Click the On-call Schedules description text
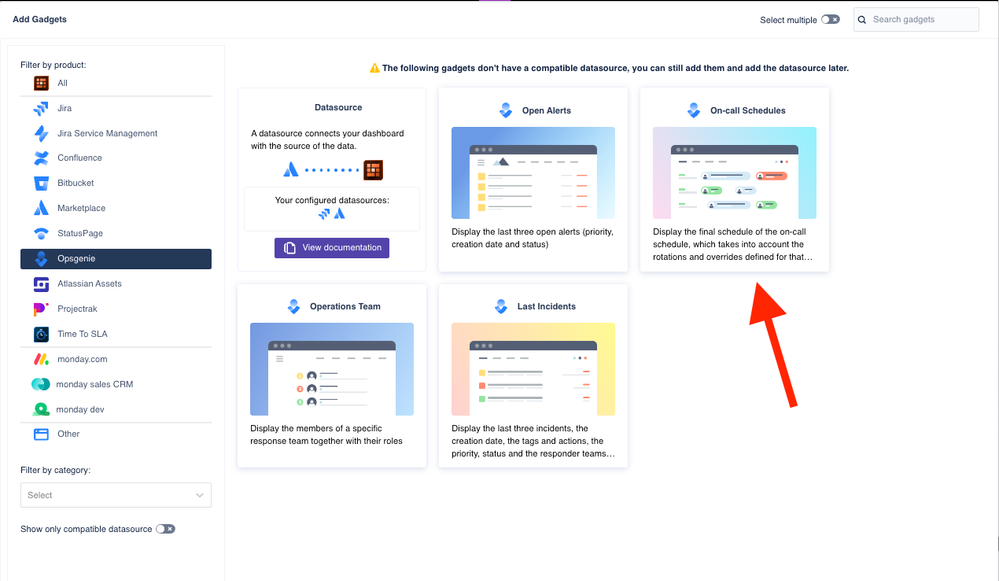 coord(733,245)
